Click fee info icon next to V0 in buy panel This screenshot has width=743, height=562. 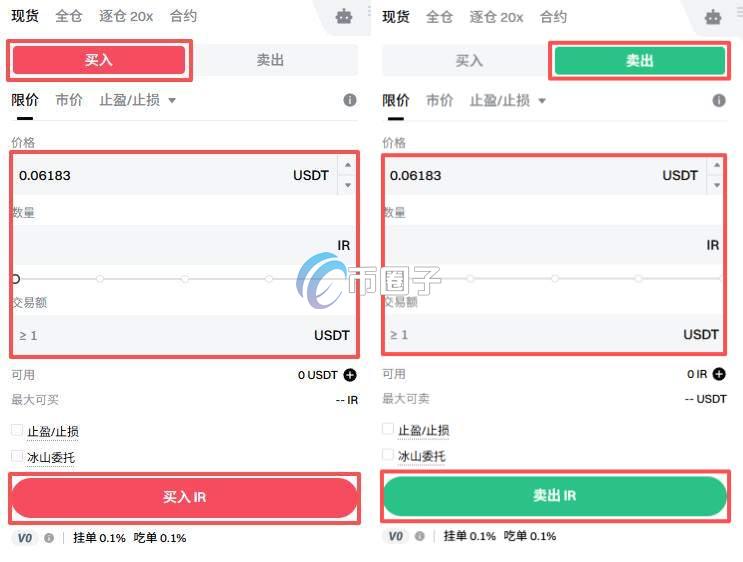(49, 538)
